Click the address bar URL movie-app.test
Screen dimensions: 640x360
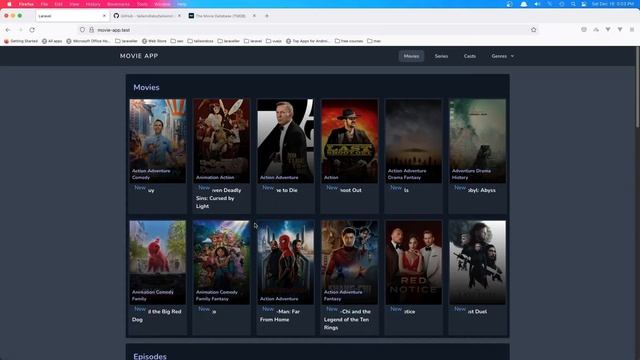point(113,30)
